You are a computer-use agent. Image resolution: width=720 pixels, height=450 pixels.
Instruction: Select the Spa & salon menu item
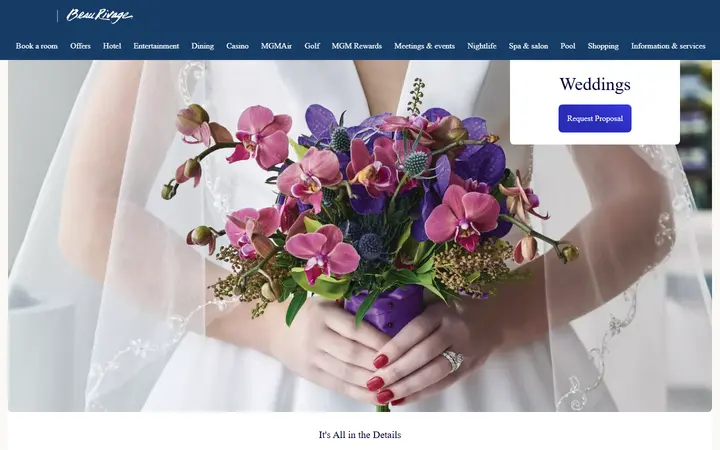[529, 46]
